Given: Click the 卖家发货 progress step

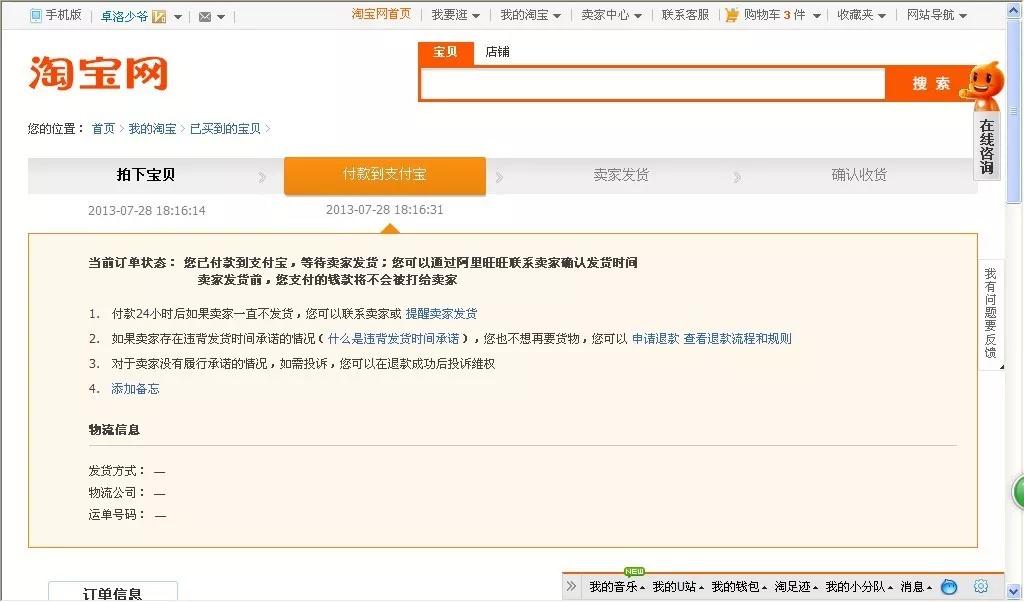Looking at the screenshot, I should (621, 175).
